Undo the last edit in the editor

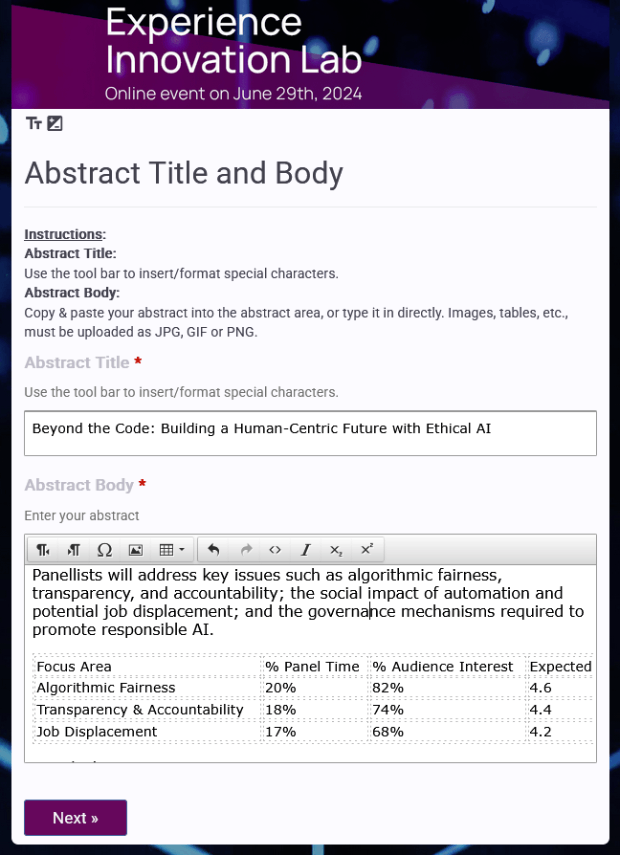click(214, 549)
